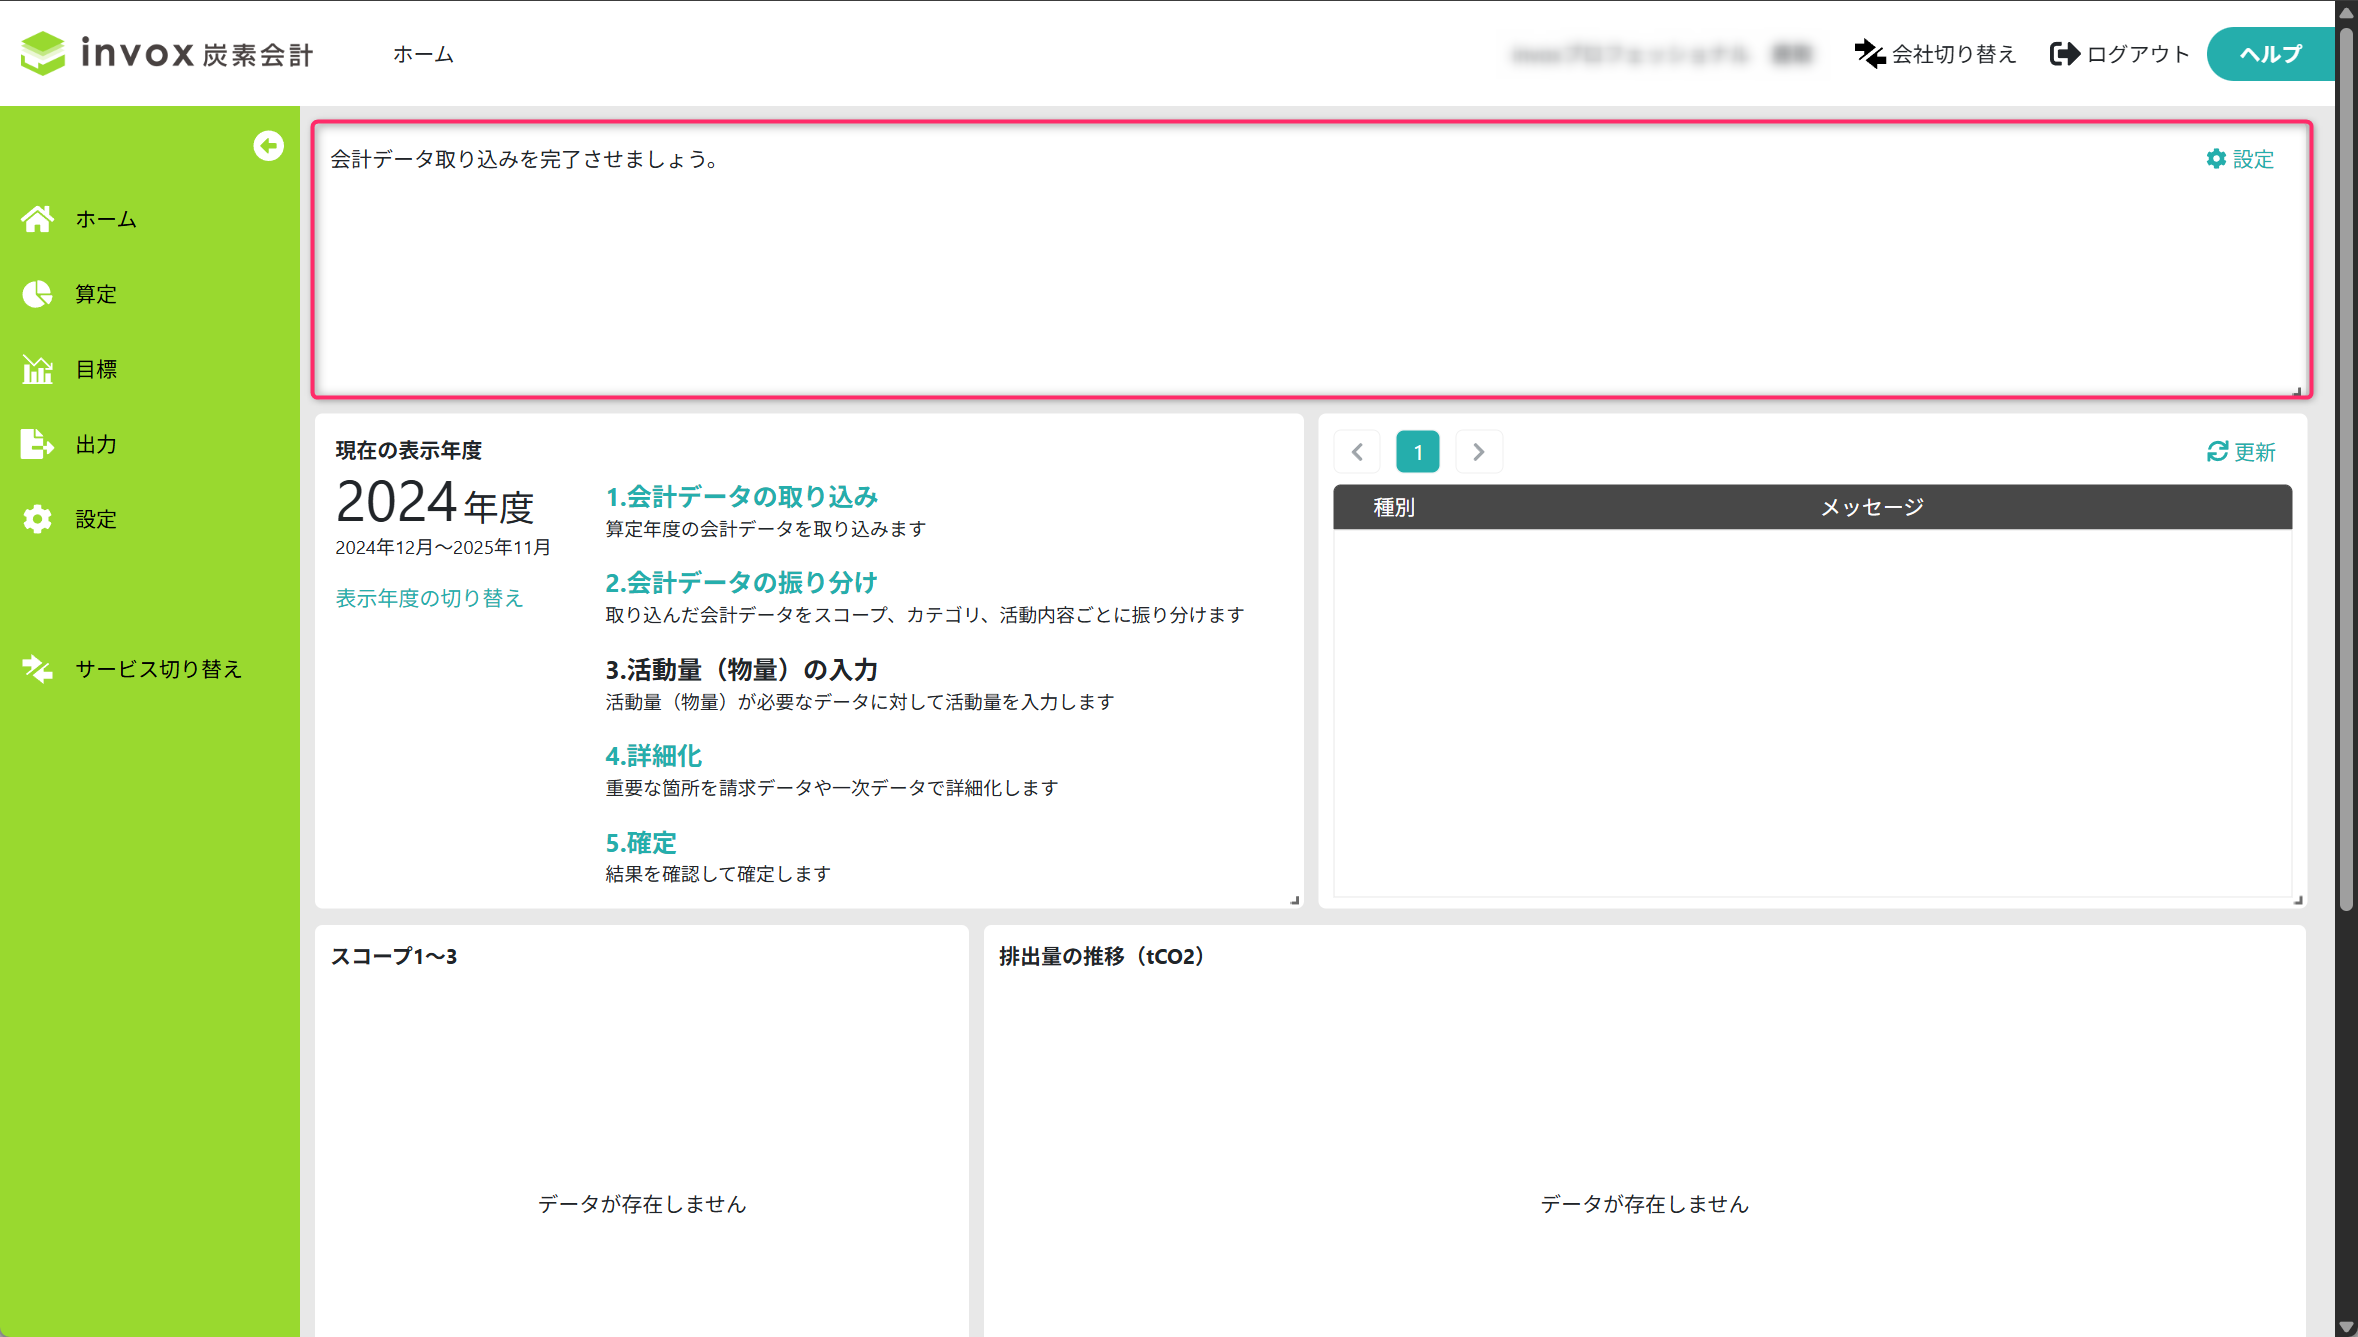Open 1.会計データの取り込み link
The image size is (2358, 1337).
click(x=741, y=497)
